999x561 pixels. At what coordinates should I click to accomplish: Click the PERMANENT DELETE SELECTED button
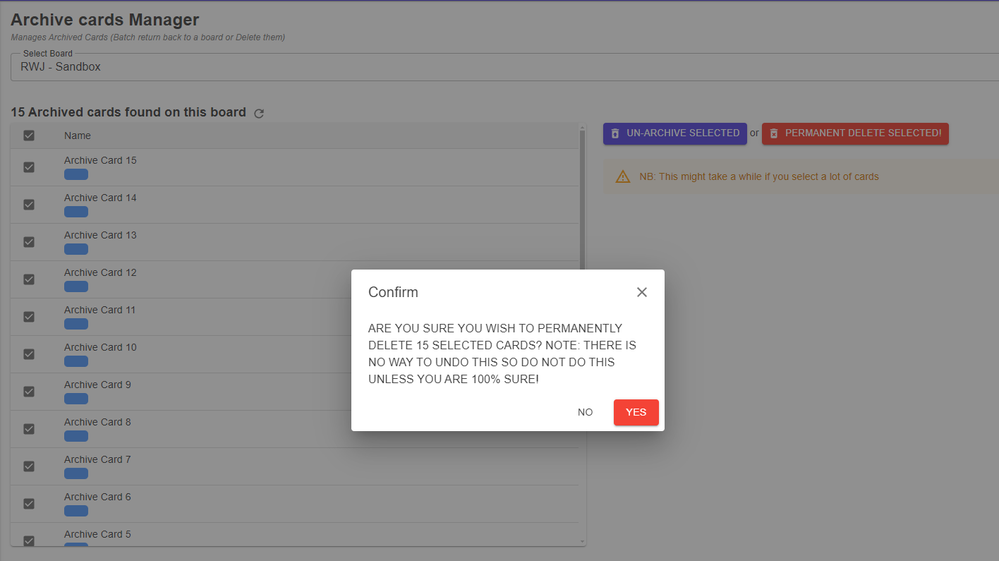click(x=855, y=133)
